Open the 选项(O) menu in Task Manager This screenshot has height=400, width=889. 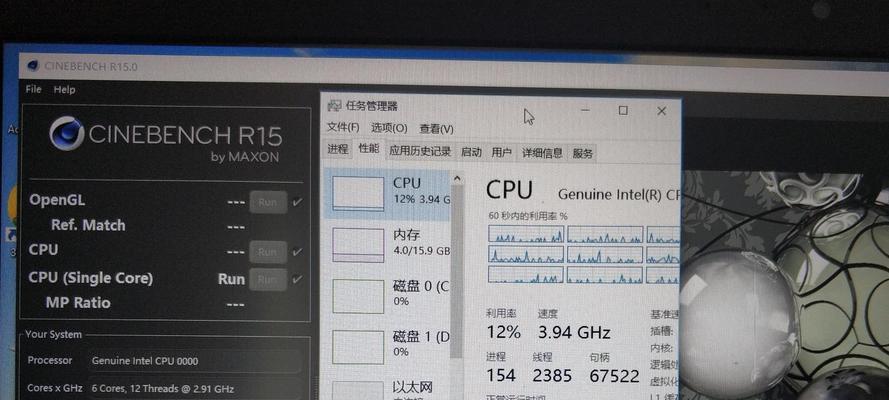pos(389,128)
